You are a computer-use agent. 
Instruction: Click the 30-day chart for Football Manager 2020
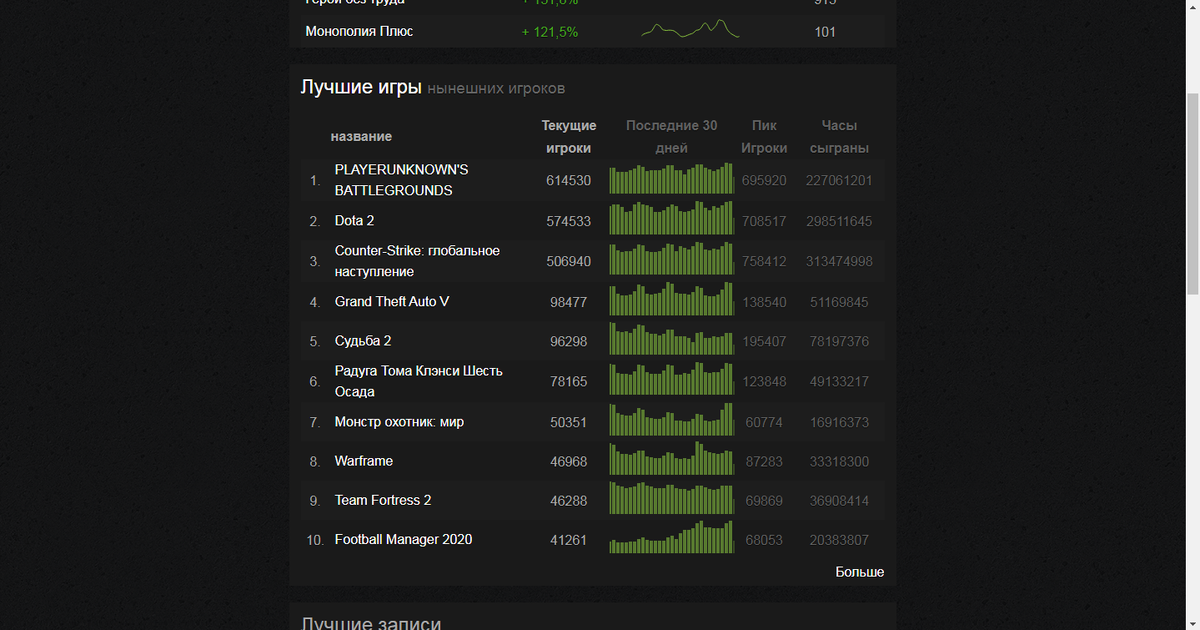point(671,537)
